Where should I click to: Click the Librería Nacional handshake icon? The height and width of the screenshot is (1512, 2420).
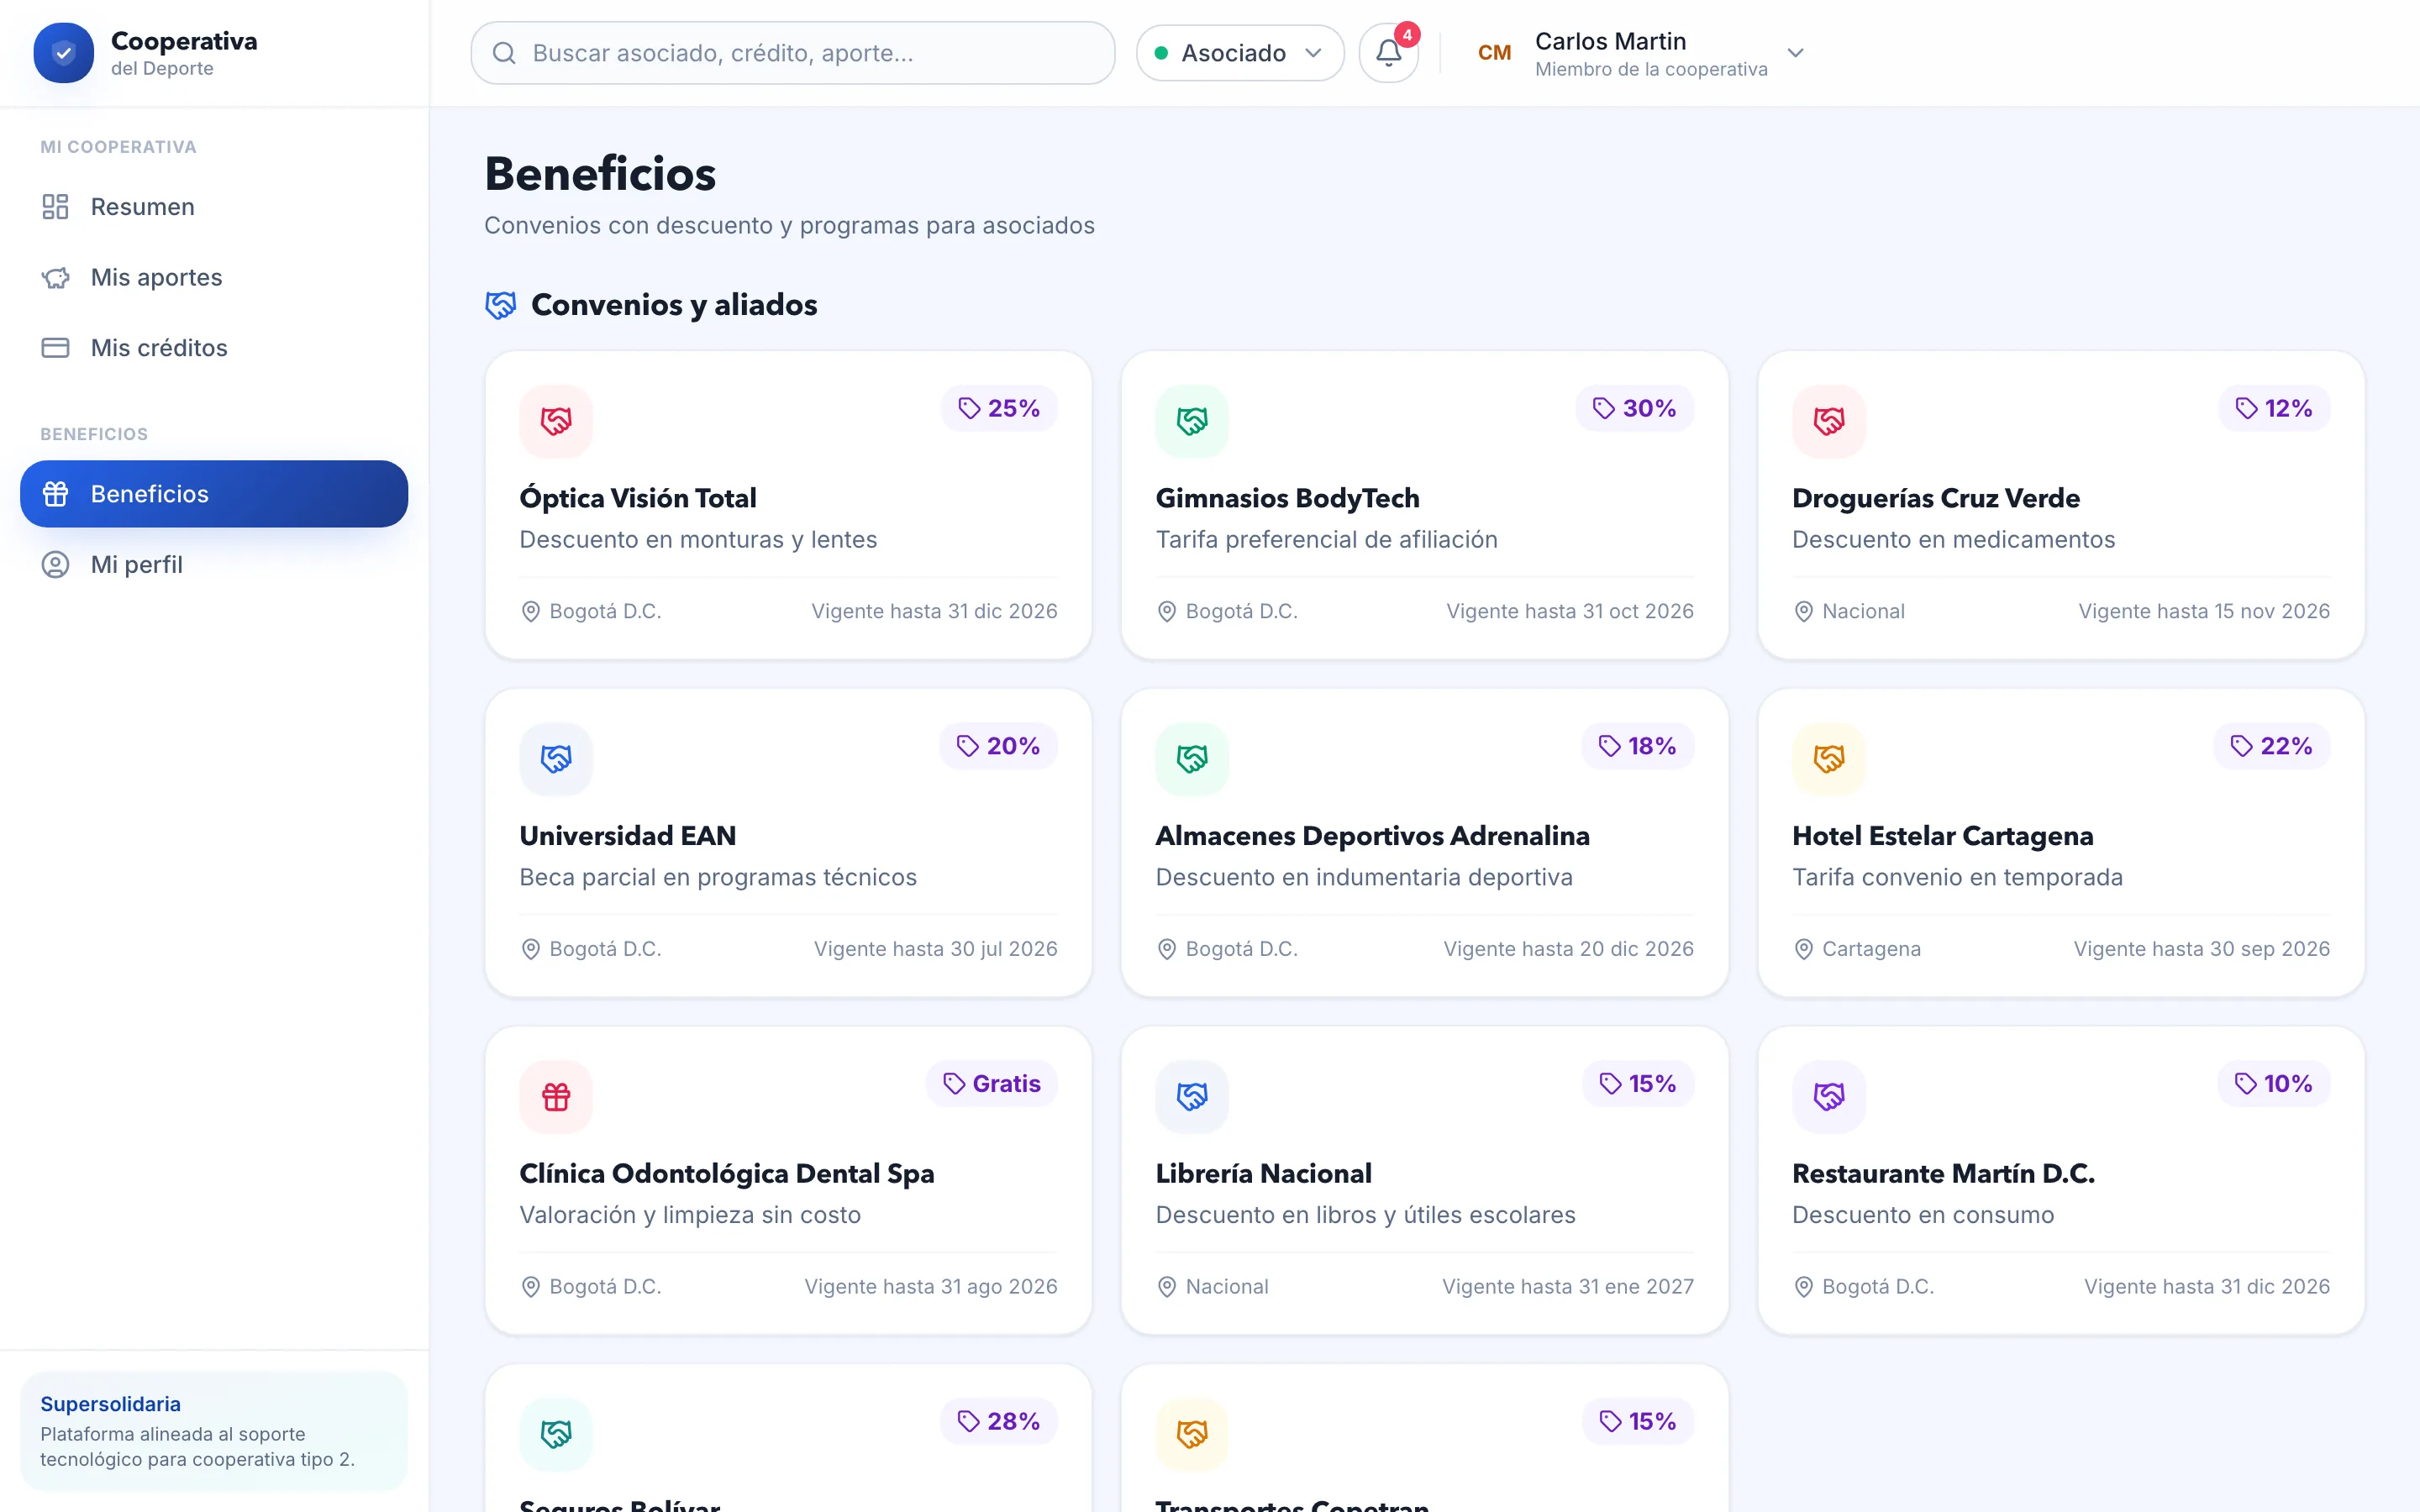(1192, 1097)
